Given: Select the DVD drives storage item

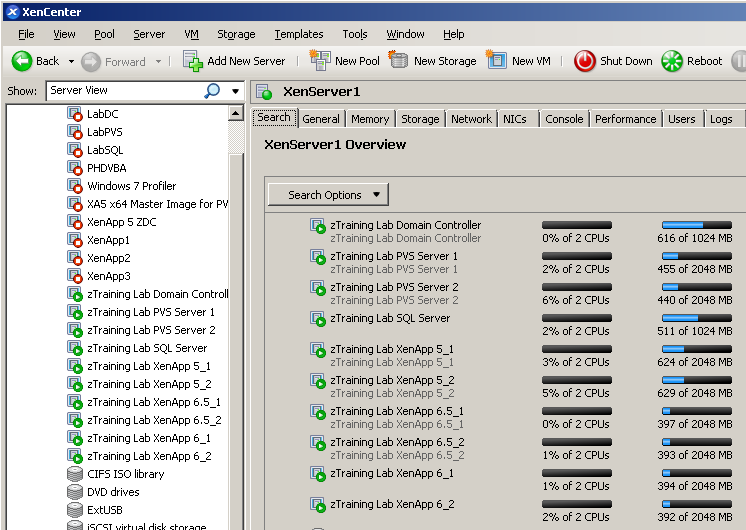Looking at the screenshot, I should click(112, 492).
